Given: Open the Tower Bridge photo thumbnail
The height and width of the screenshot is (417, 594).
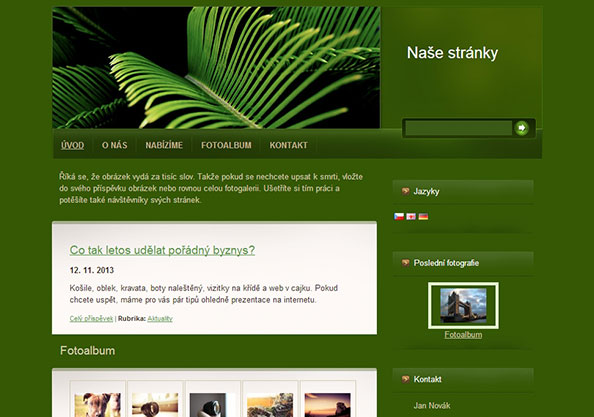Looking at the screenshot, I should (x=463, y=305).
